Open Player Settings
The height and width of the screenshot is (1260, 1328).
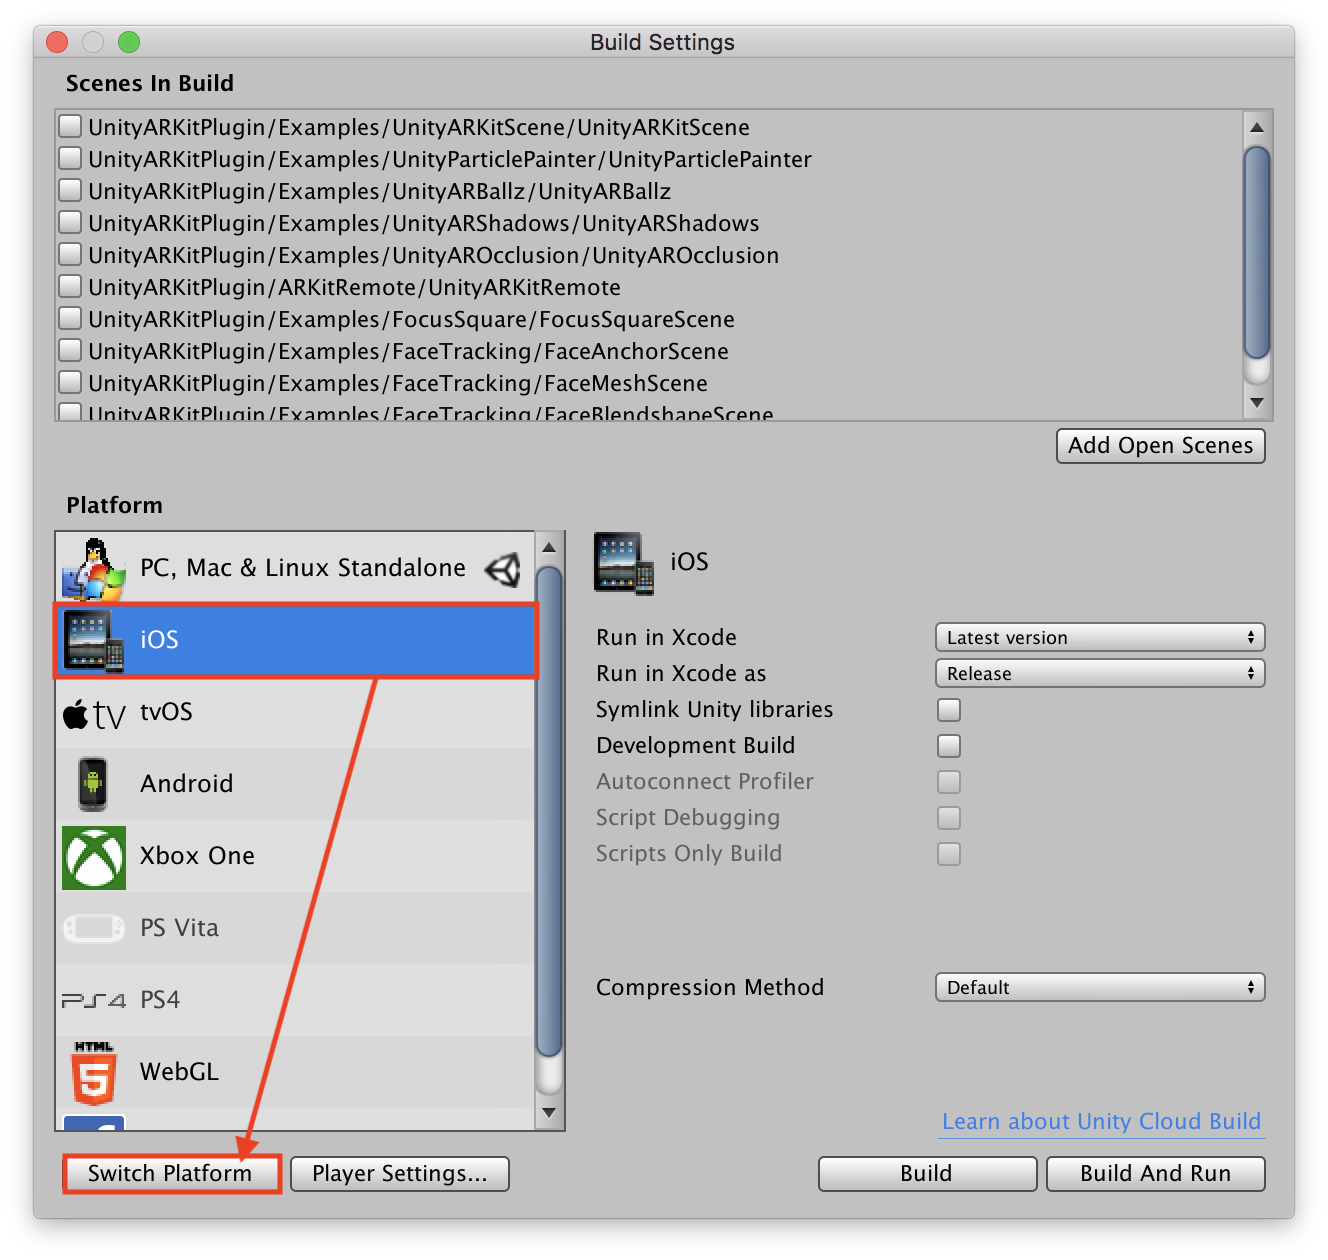point(400,1174)
